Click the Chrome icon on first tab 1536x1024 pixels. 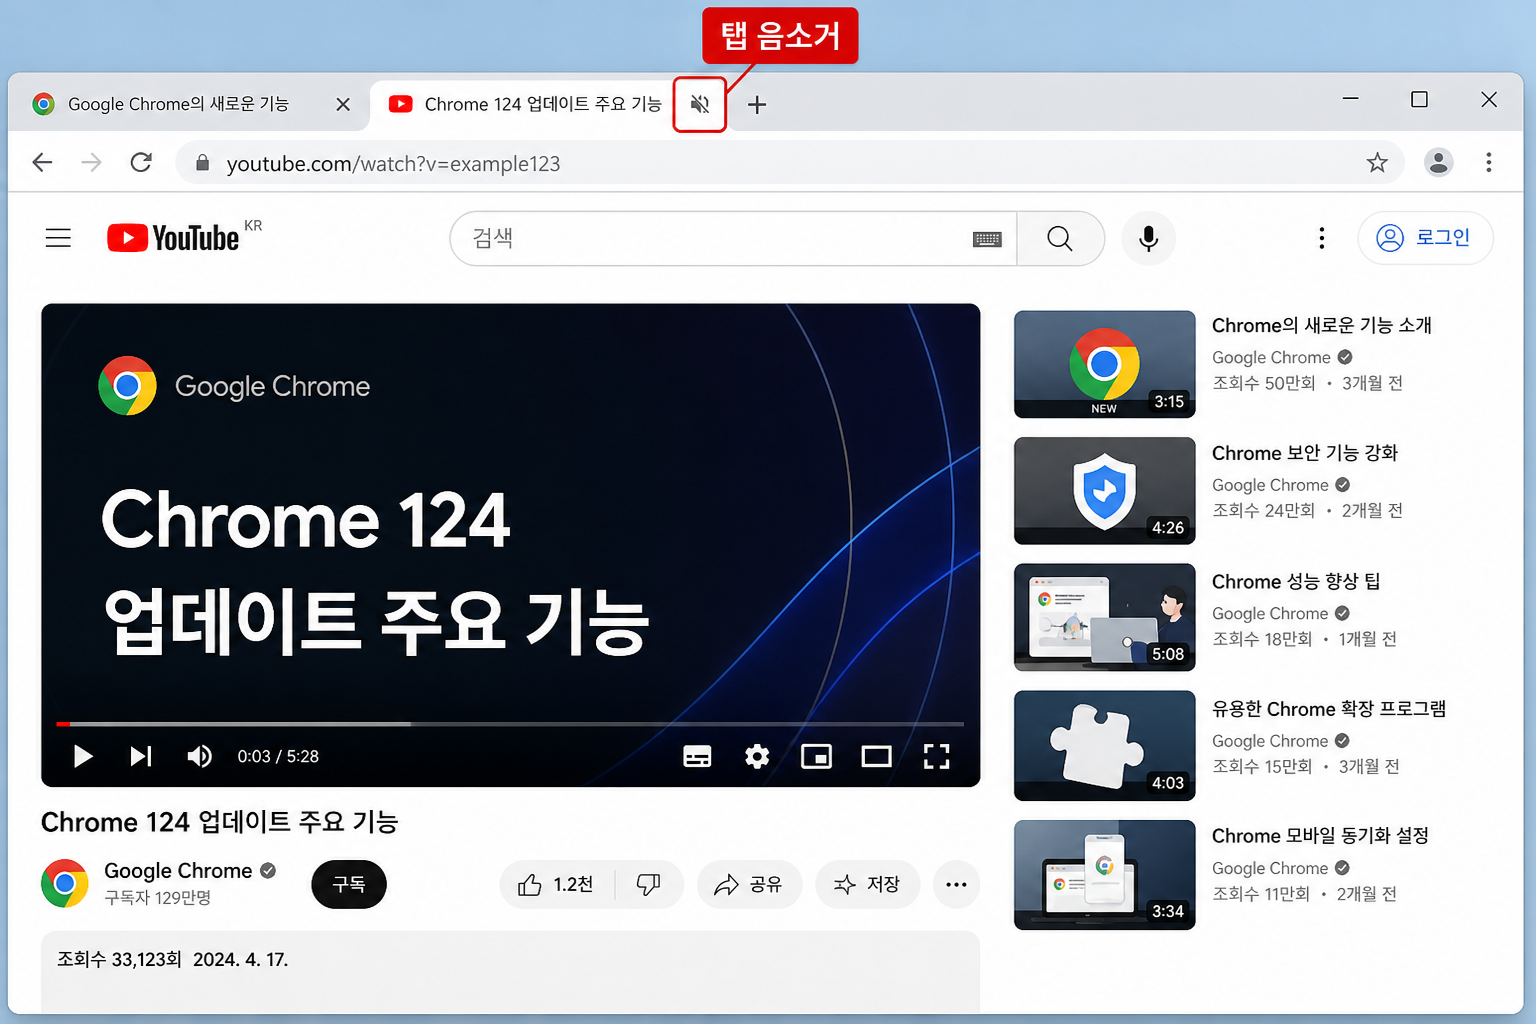tap(43, 104)
